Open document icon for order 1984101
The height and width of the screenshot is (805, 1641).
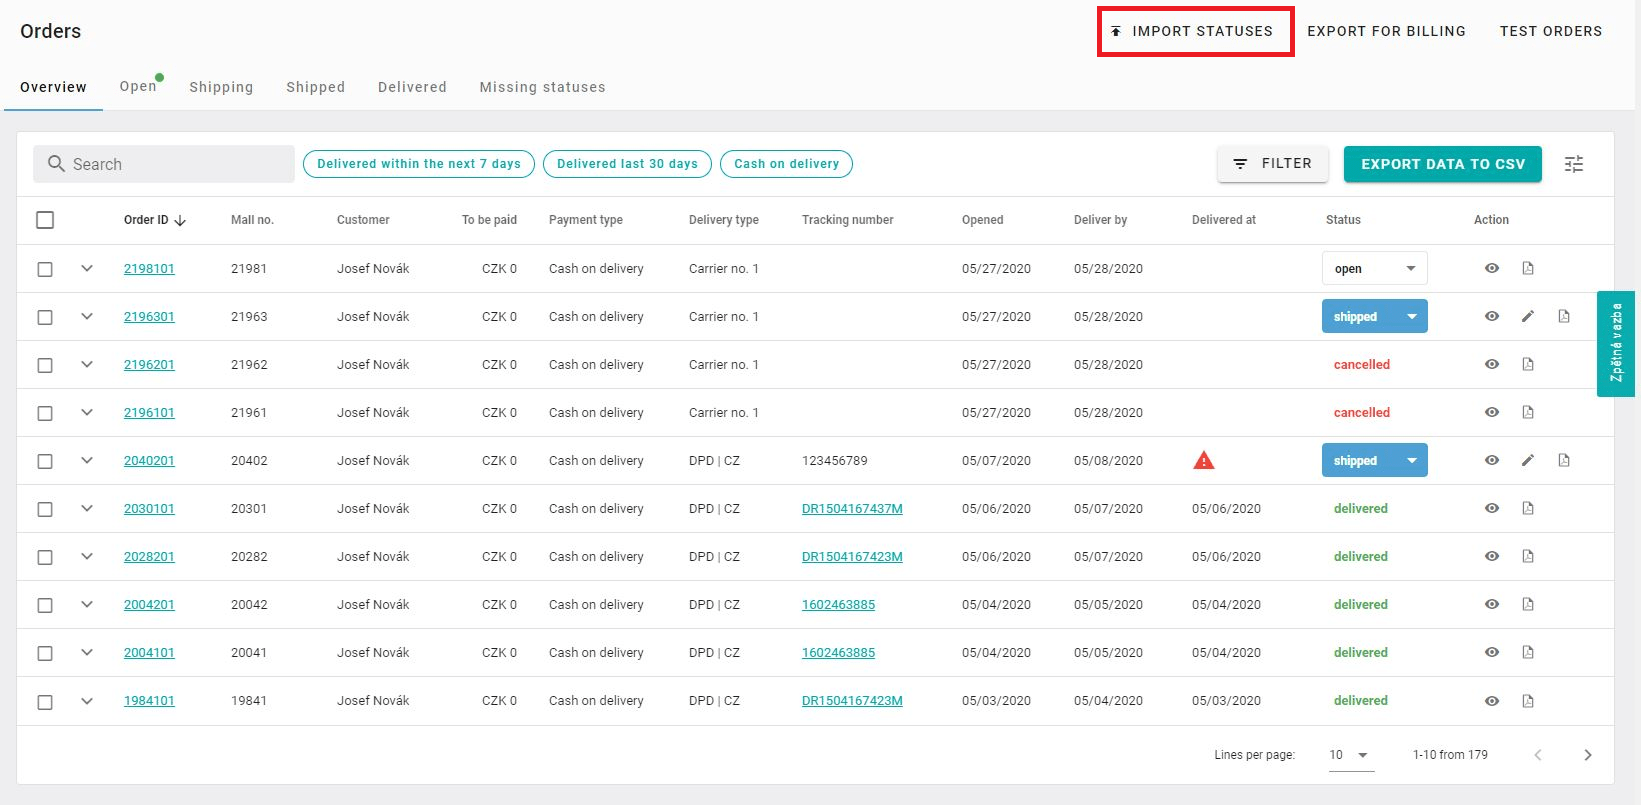pyautogui.click(x=1528, y=701)
